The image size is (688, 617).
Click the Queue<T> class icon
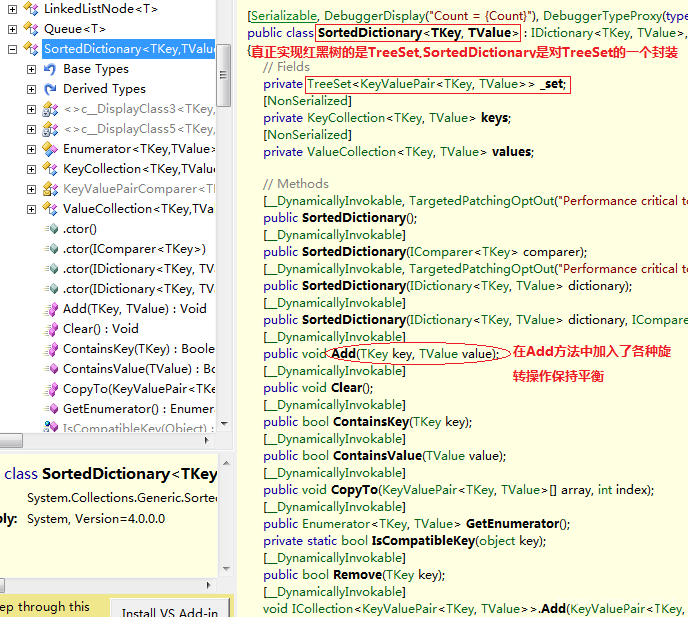click(x=31, y=29)
